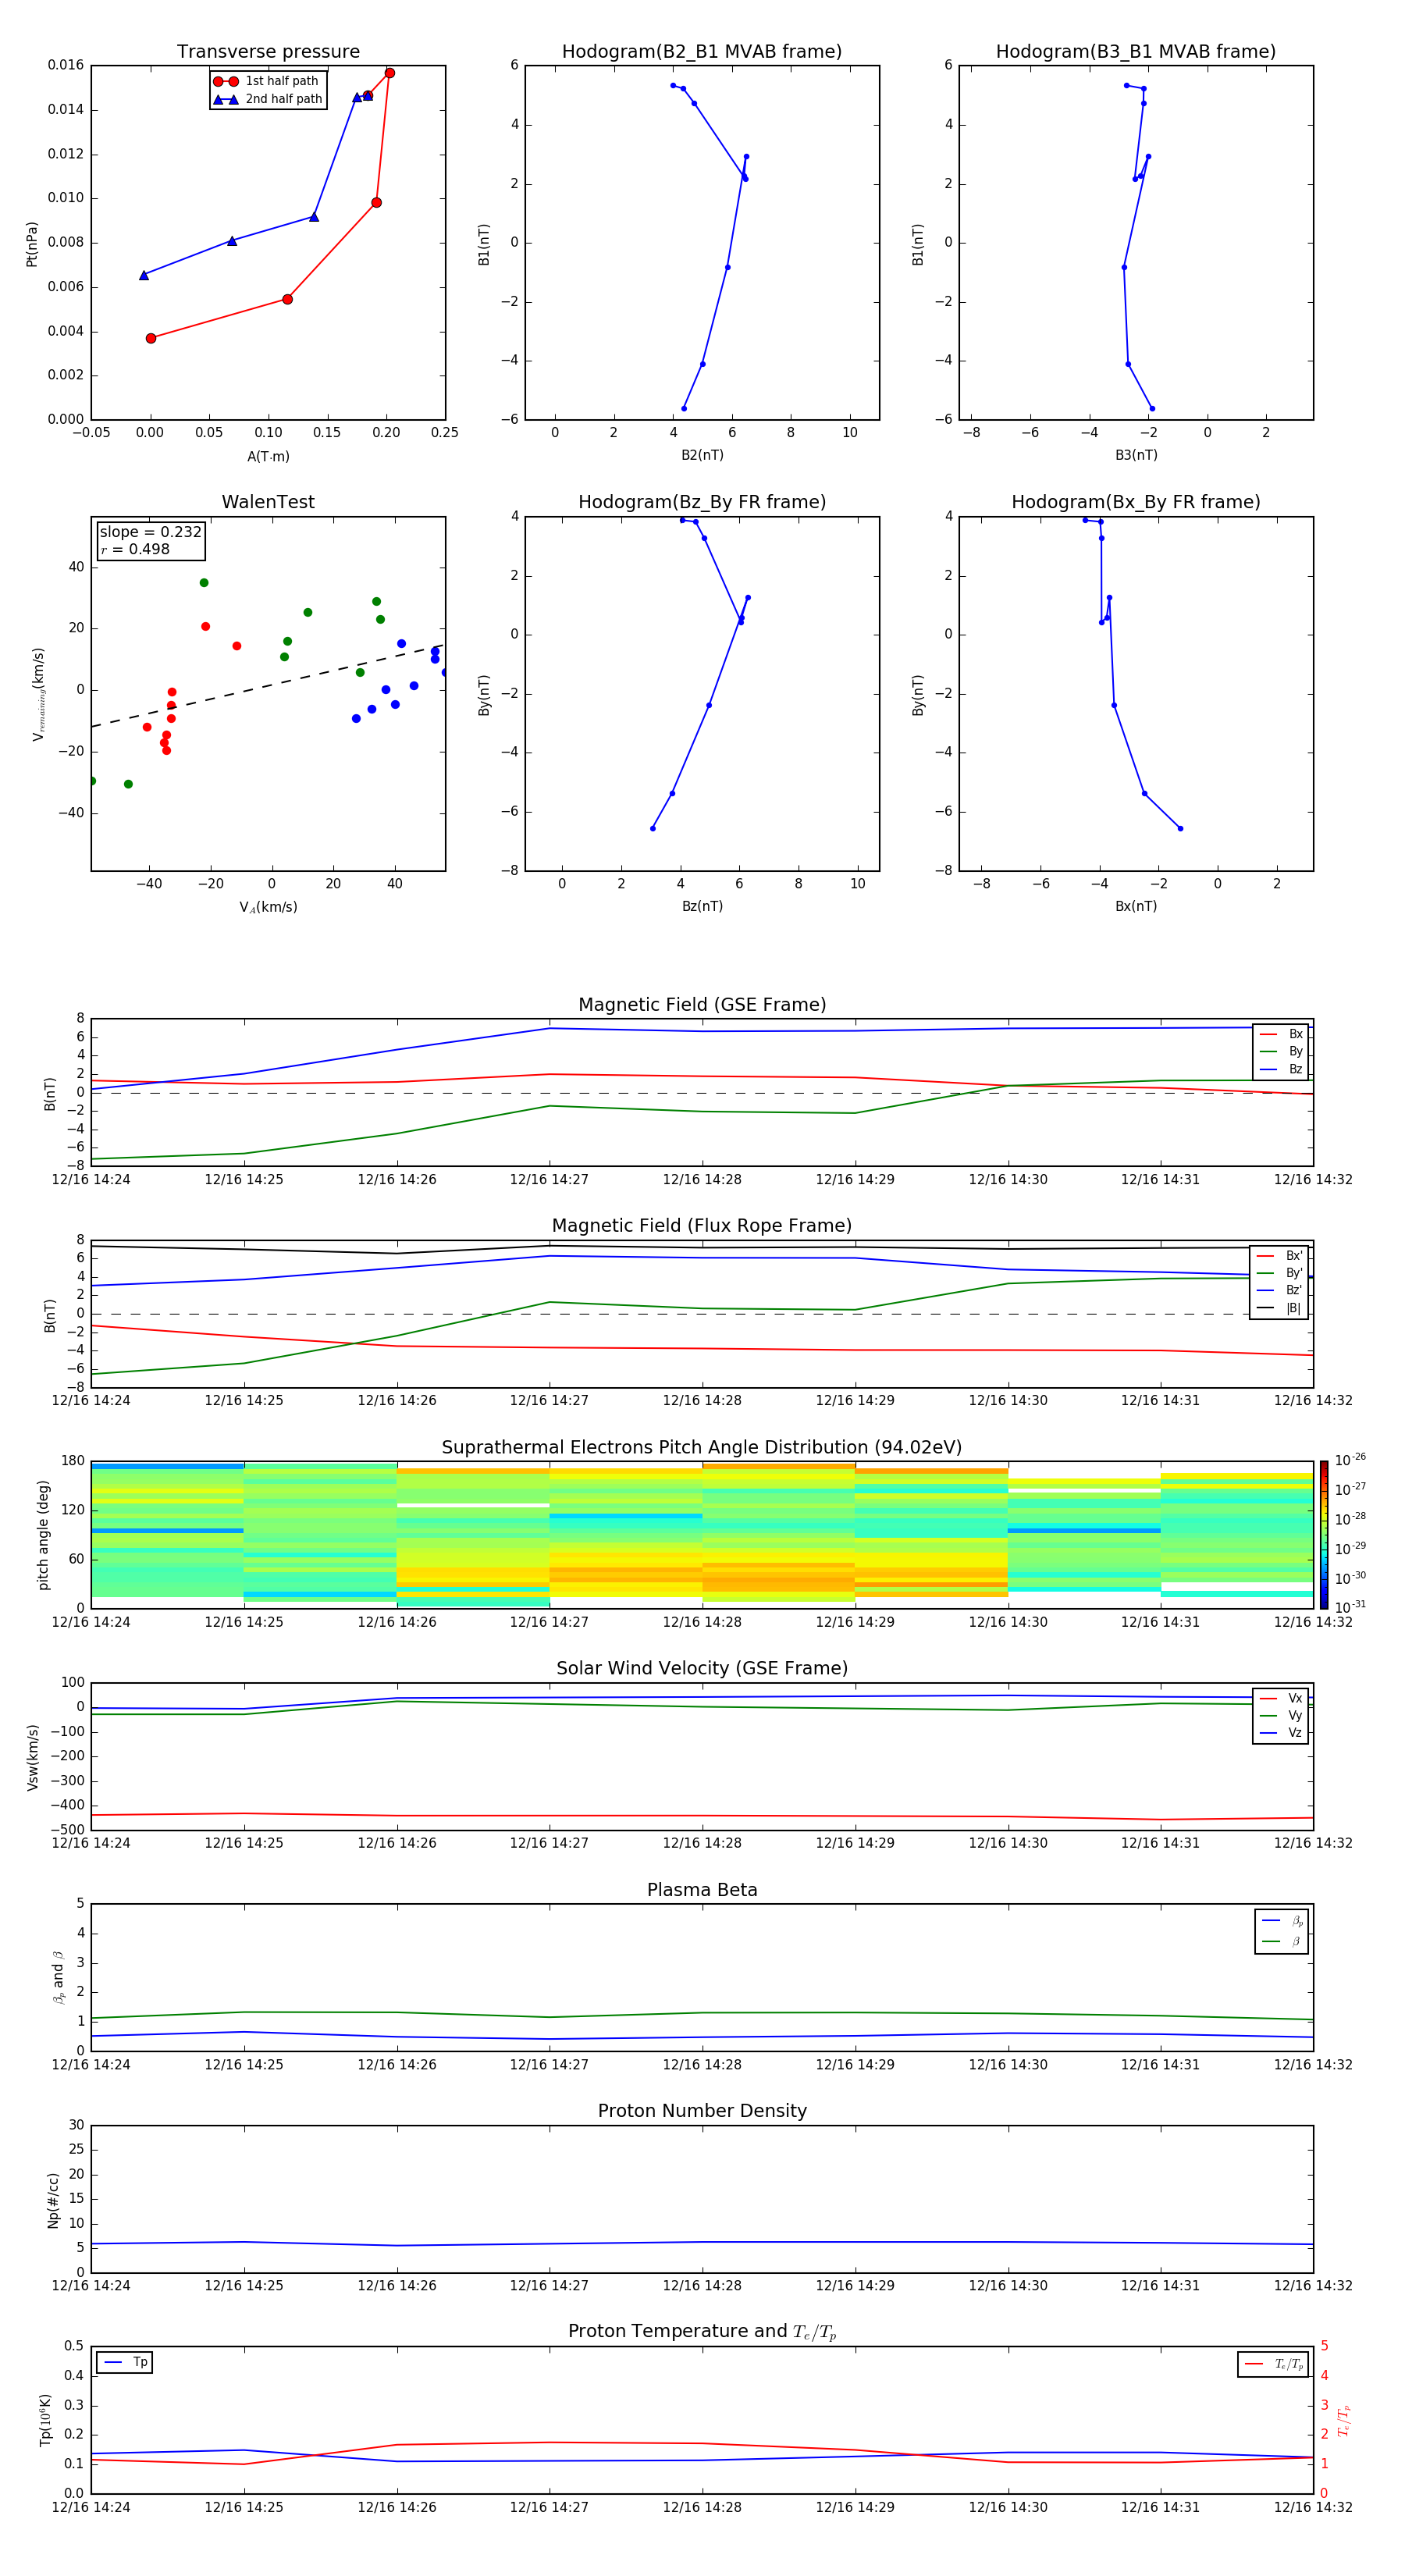Click the 'Hodogram(B3_B1 MVAB frame)' title
The image size is (1405, 2576).
point(1136,52)
